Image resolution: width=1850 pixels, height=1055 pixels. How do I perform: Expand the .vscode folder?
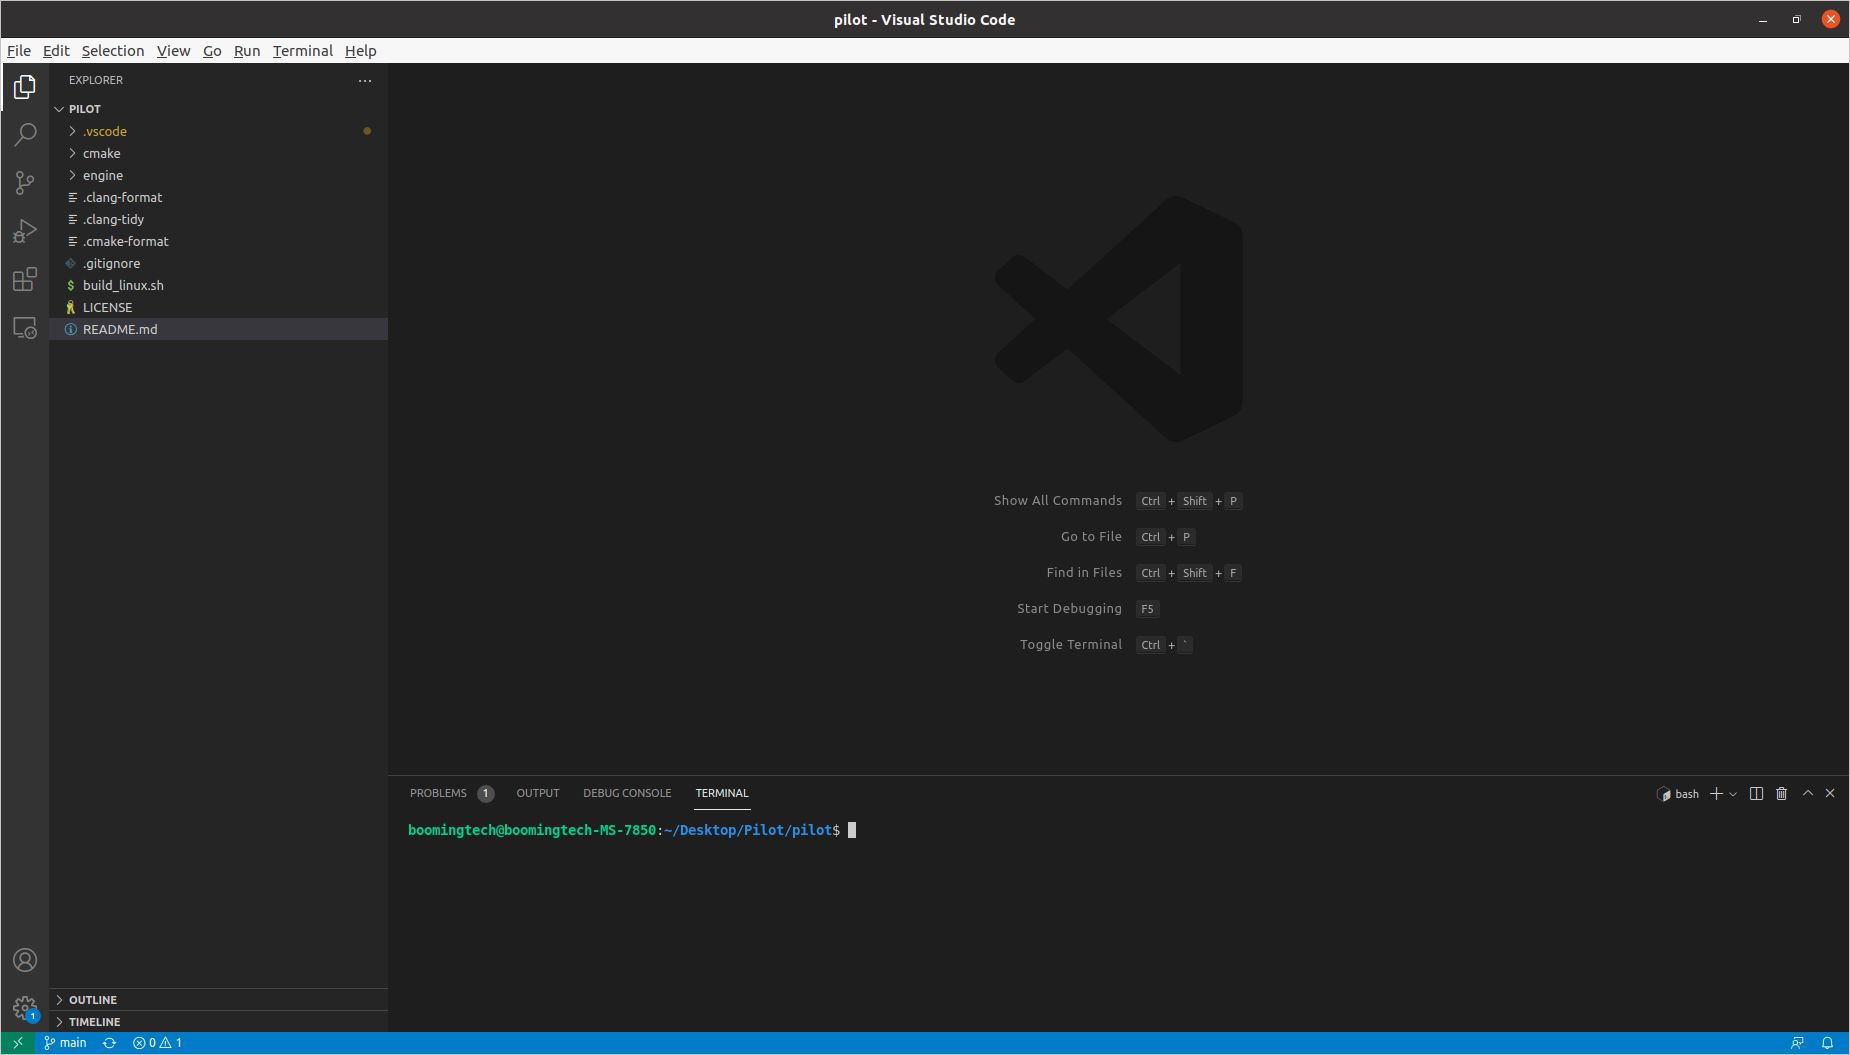[x=218, y=131]
